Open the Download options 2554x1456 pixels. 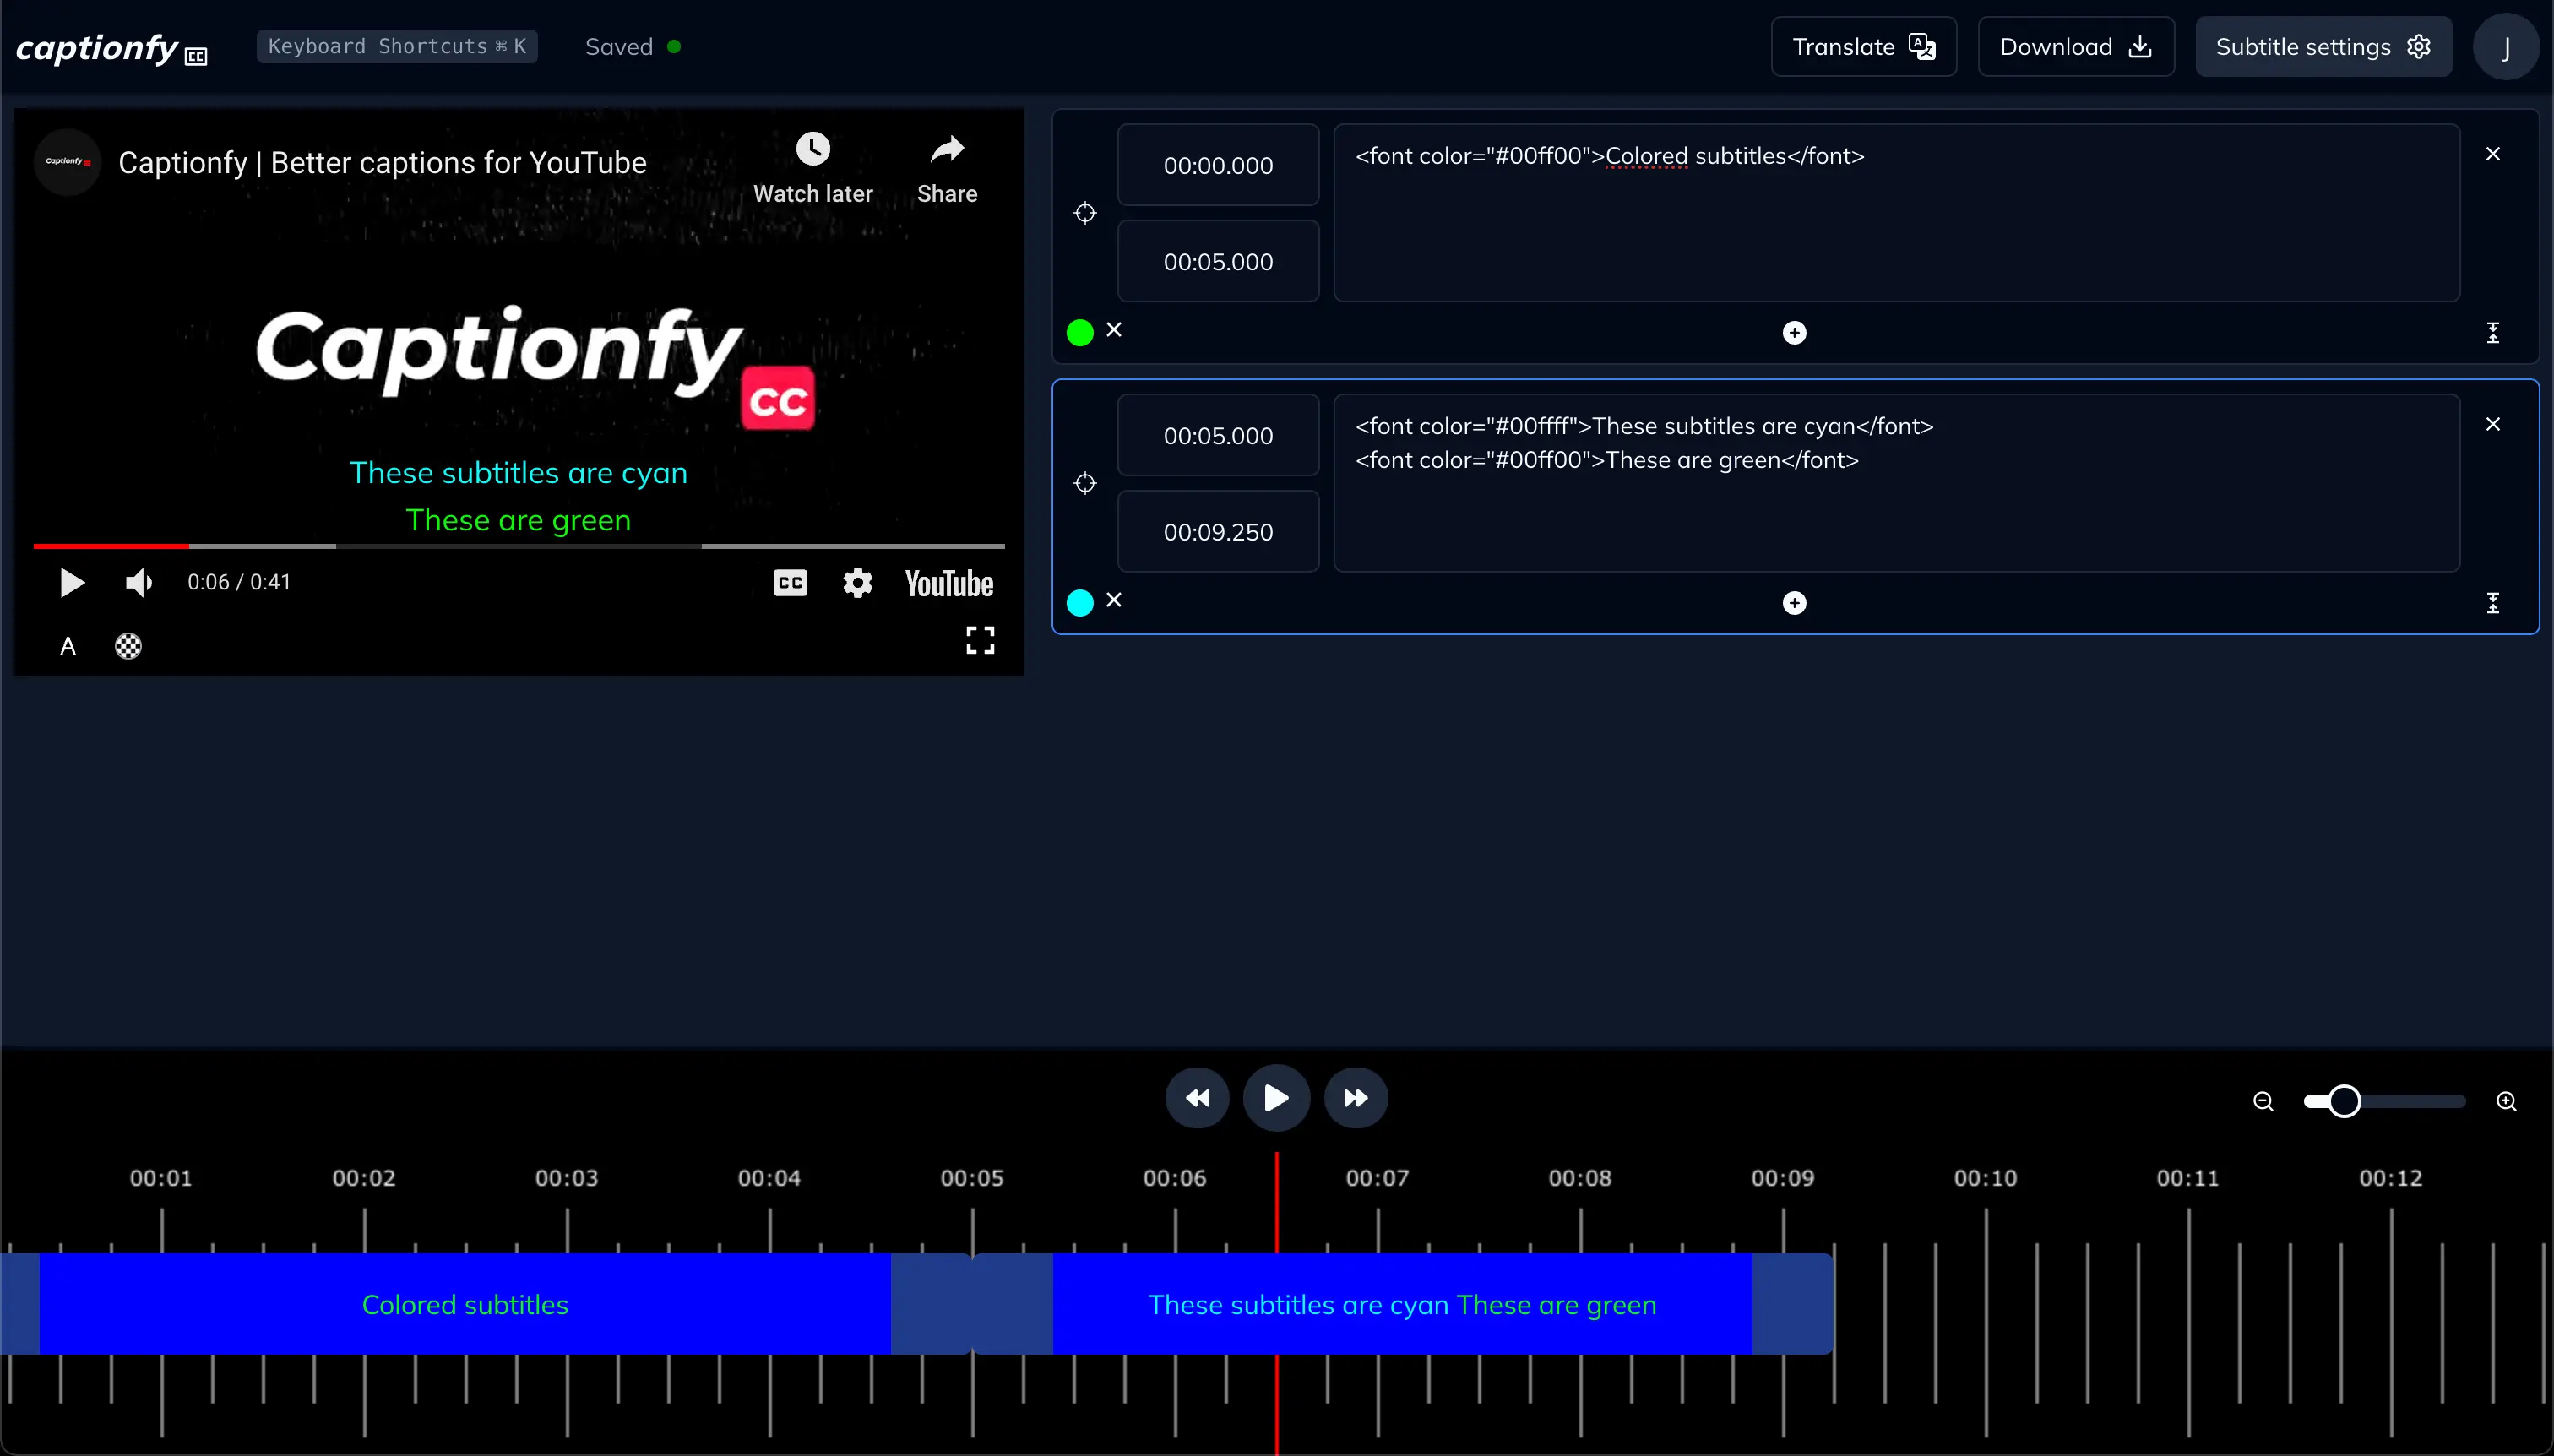click(2075, 47)
